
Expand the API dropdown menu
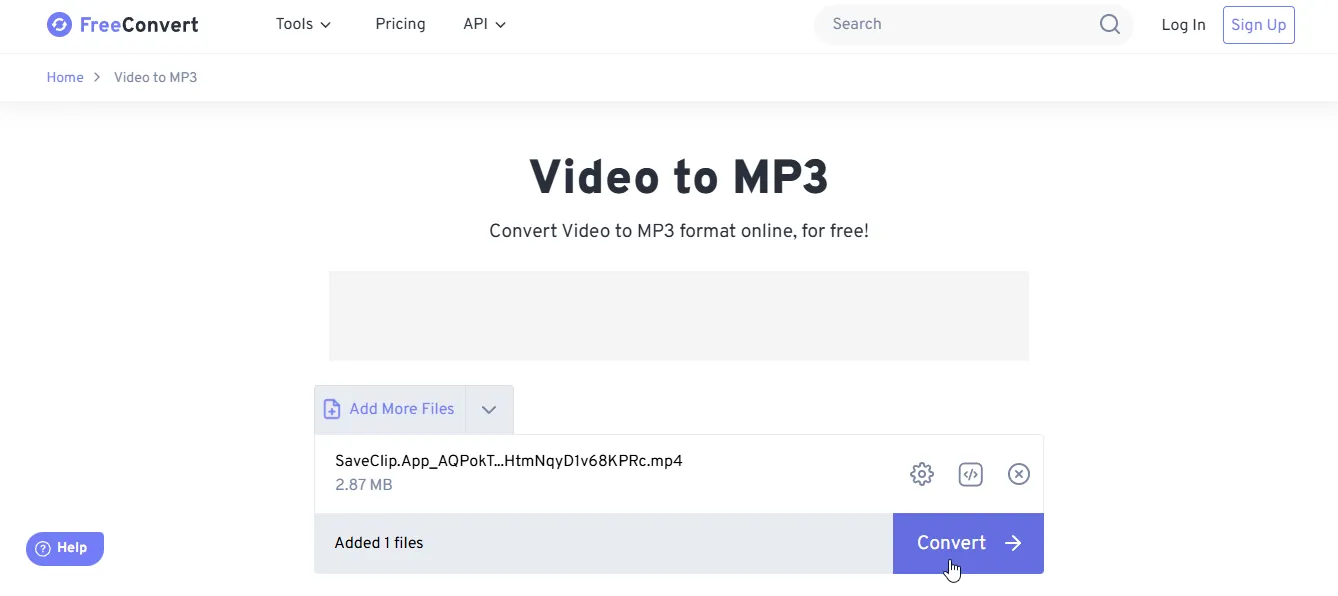(x=485, y=24)
